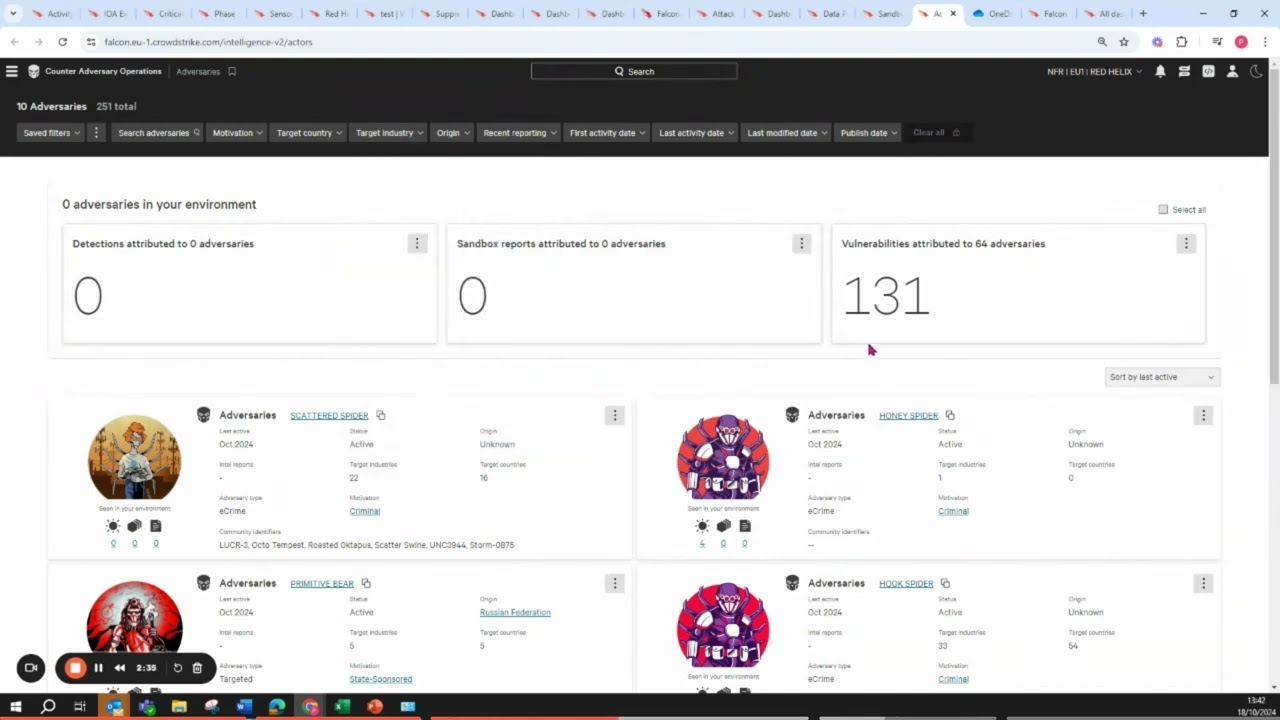Screen dimensions: 1280x720
Task: Click the State-Sponsored motivation link
Action: (x=380, y=679)
